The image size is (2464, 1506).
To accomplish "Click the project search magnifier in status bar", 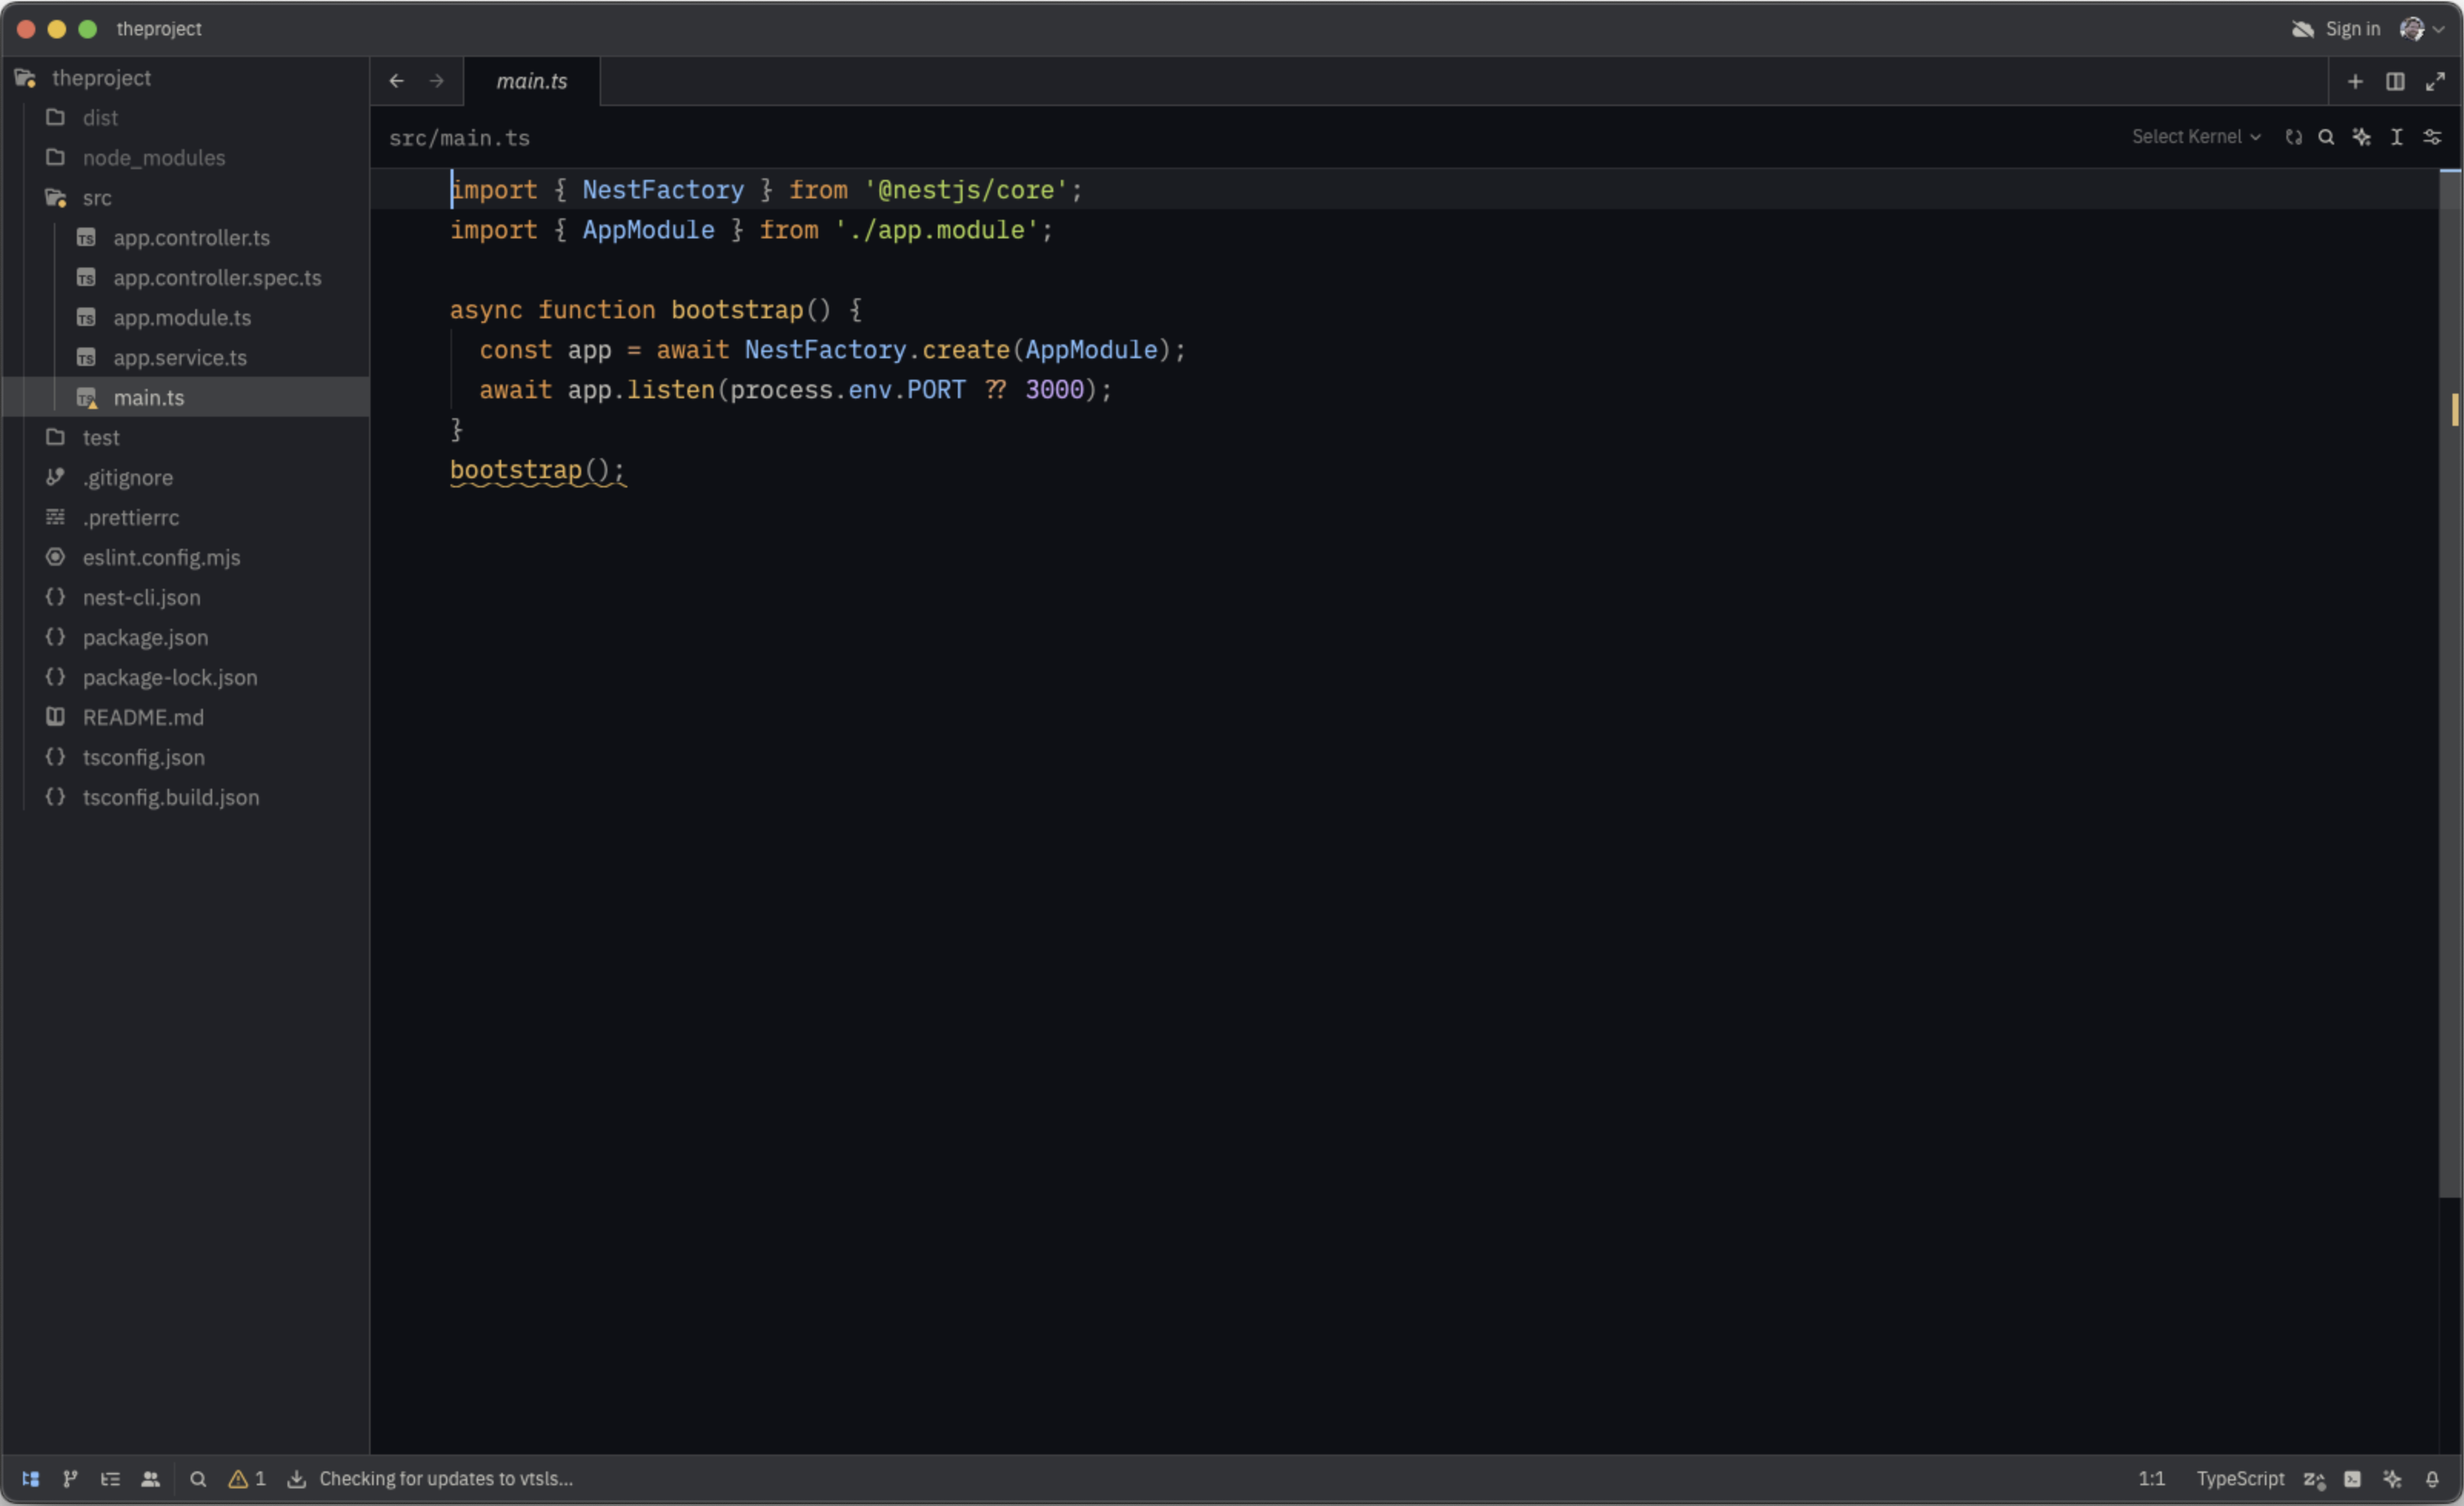I will [x=198, y=1478].
